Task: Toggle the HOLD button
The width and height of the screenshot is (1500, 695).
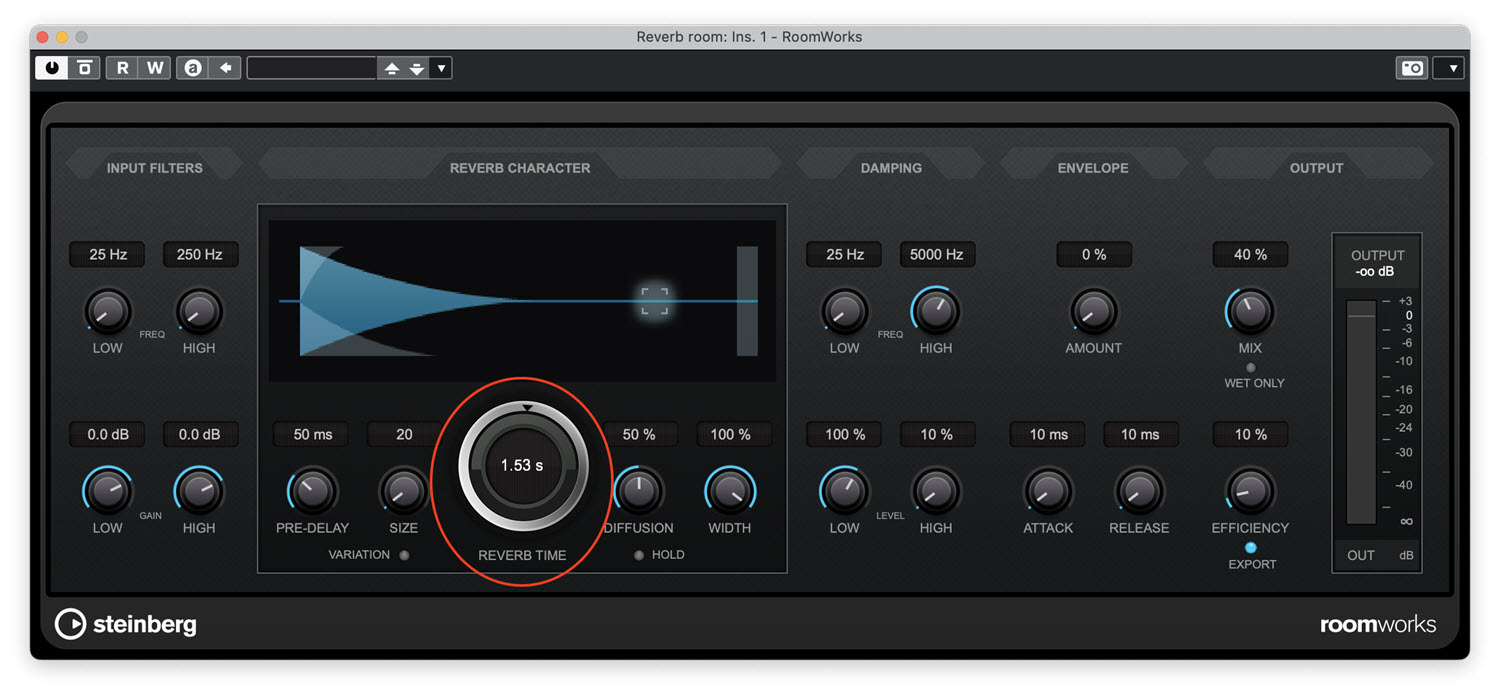Action: [x=639, y=555]
